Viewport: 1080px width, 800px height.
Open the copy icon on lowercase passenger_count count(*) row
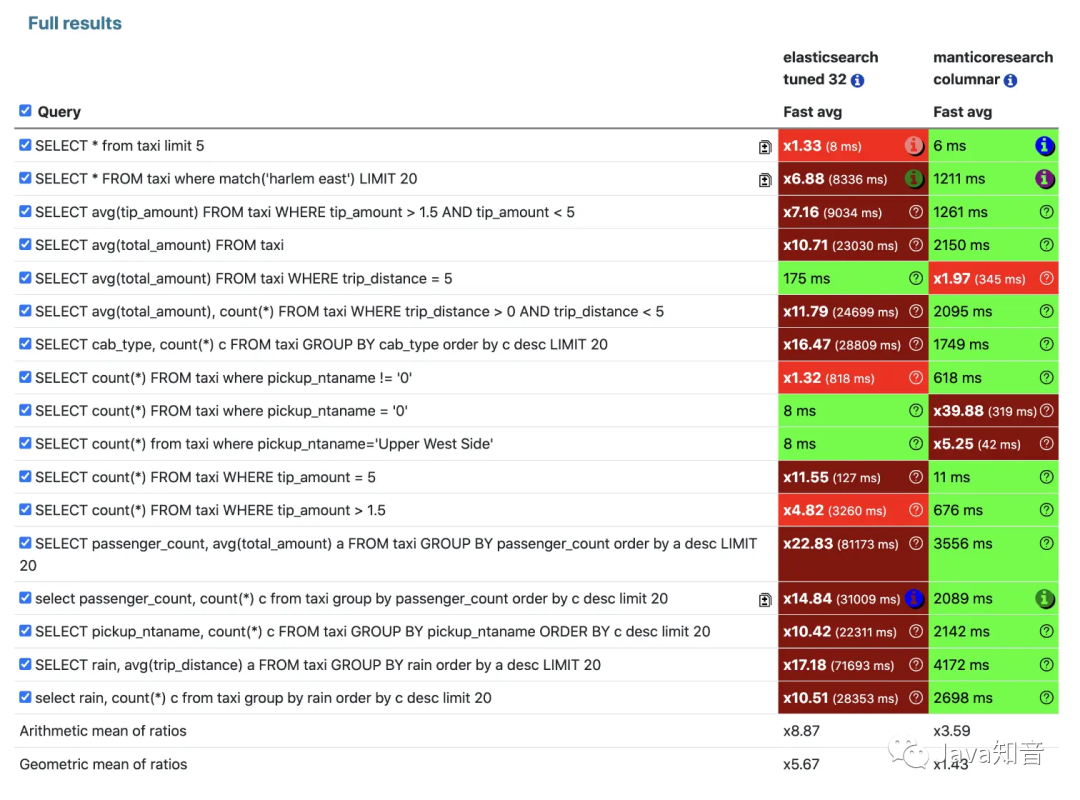point(765,599)
